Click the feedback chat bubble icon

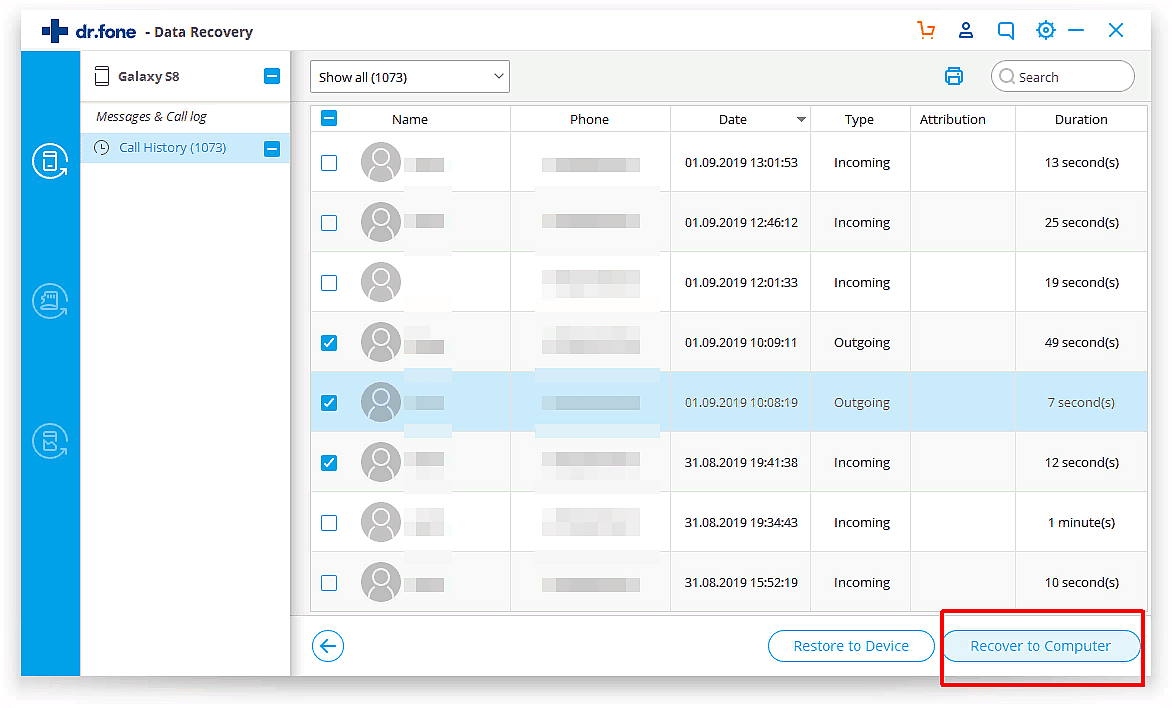coord(1006,31)
